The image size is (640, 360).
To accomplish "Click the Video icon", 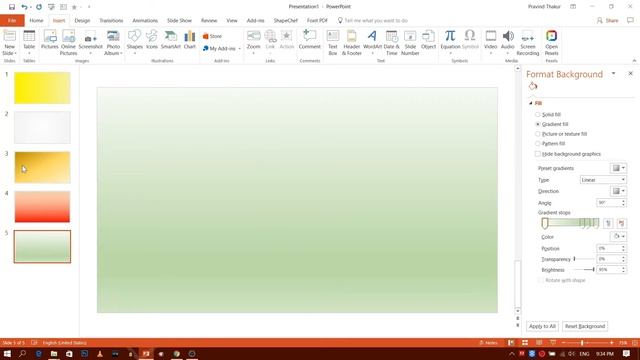I will (x=491, y=42).
